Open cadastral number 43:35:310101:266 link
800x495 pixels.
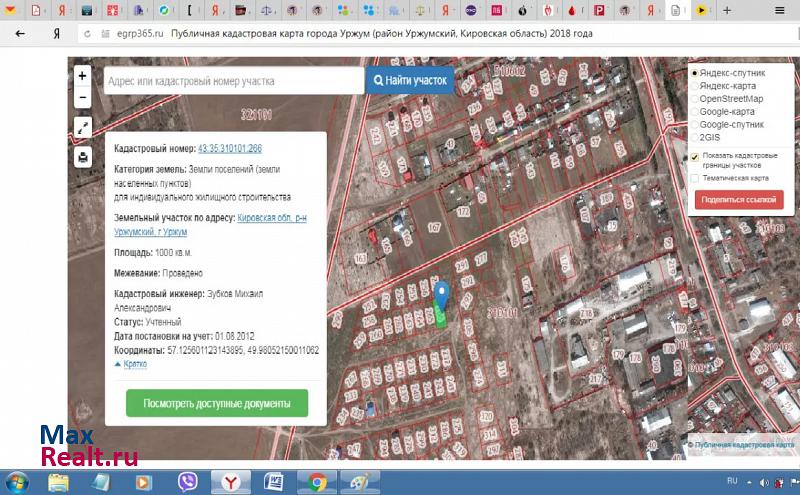(x=230, y=148)
